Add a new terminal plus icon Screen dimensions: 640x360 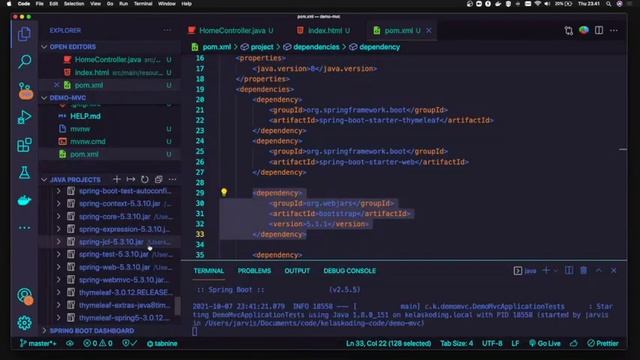coord(545,270)
